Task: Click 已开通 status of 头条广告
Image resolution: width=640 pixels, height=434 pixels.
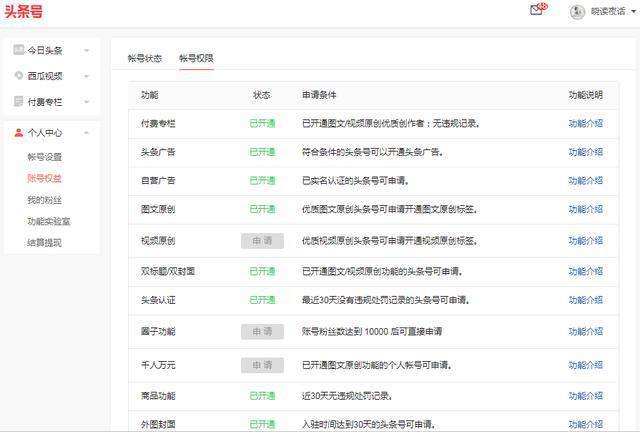Action: [x=262, y=152]
